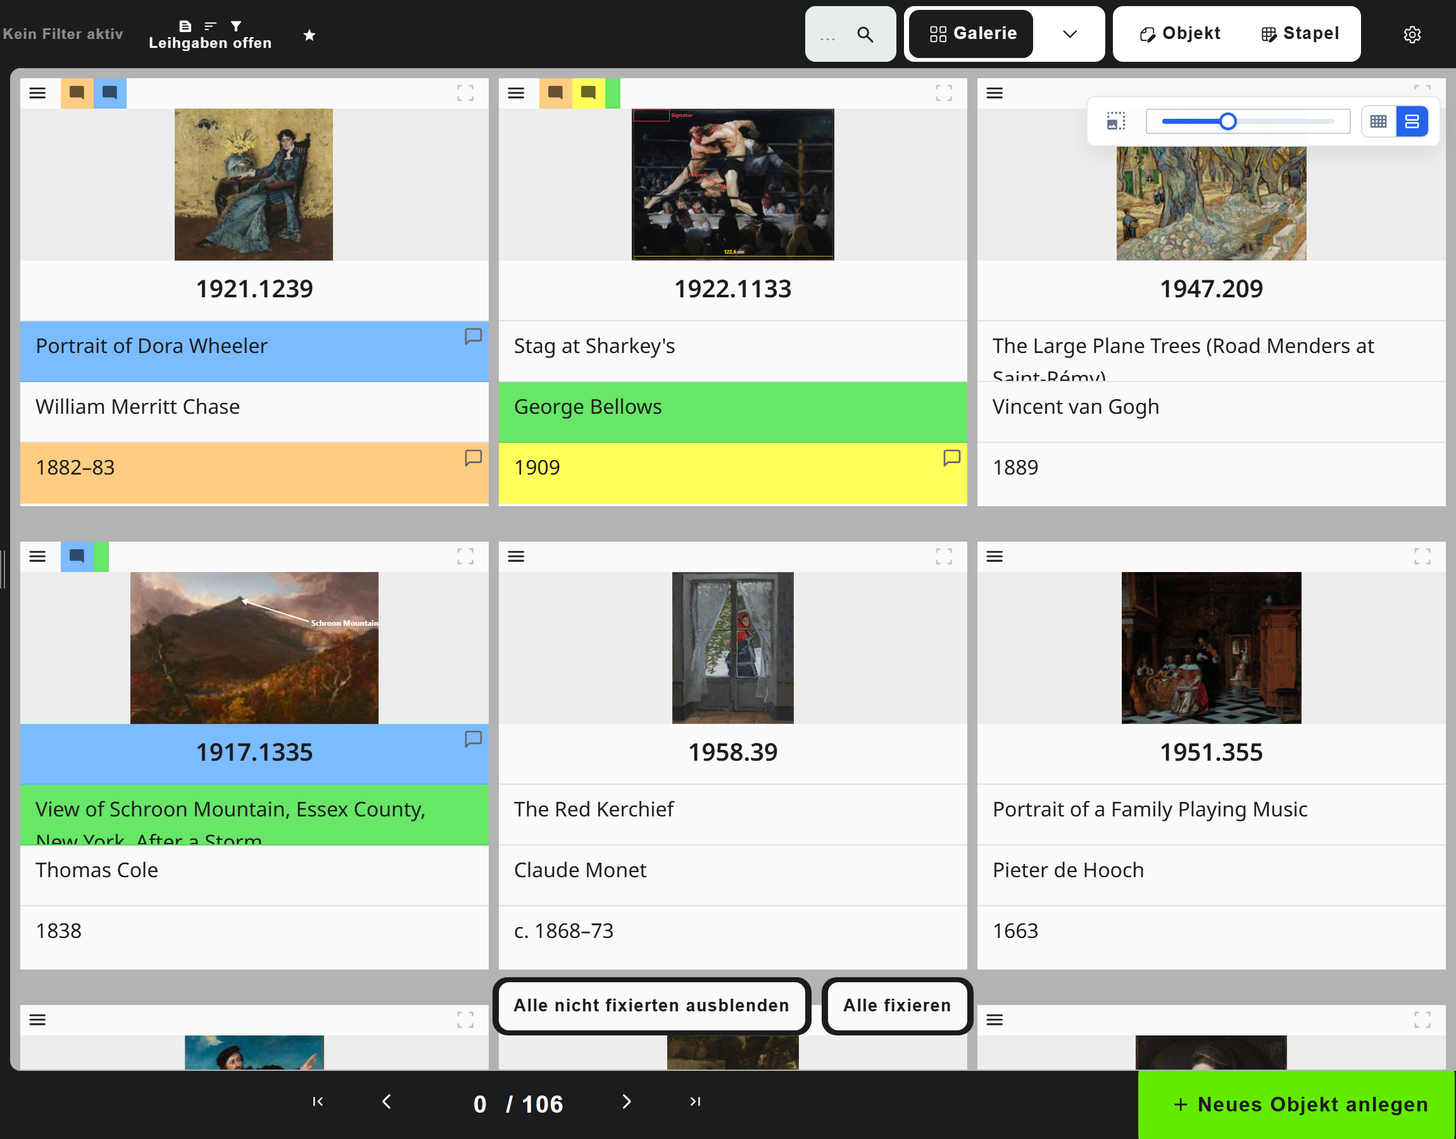Toggle orange comment tag on card 1921.1239
This screenshot has width=1456, height=1139.
[77, 93]
